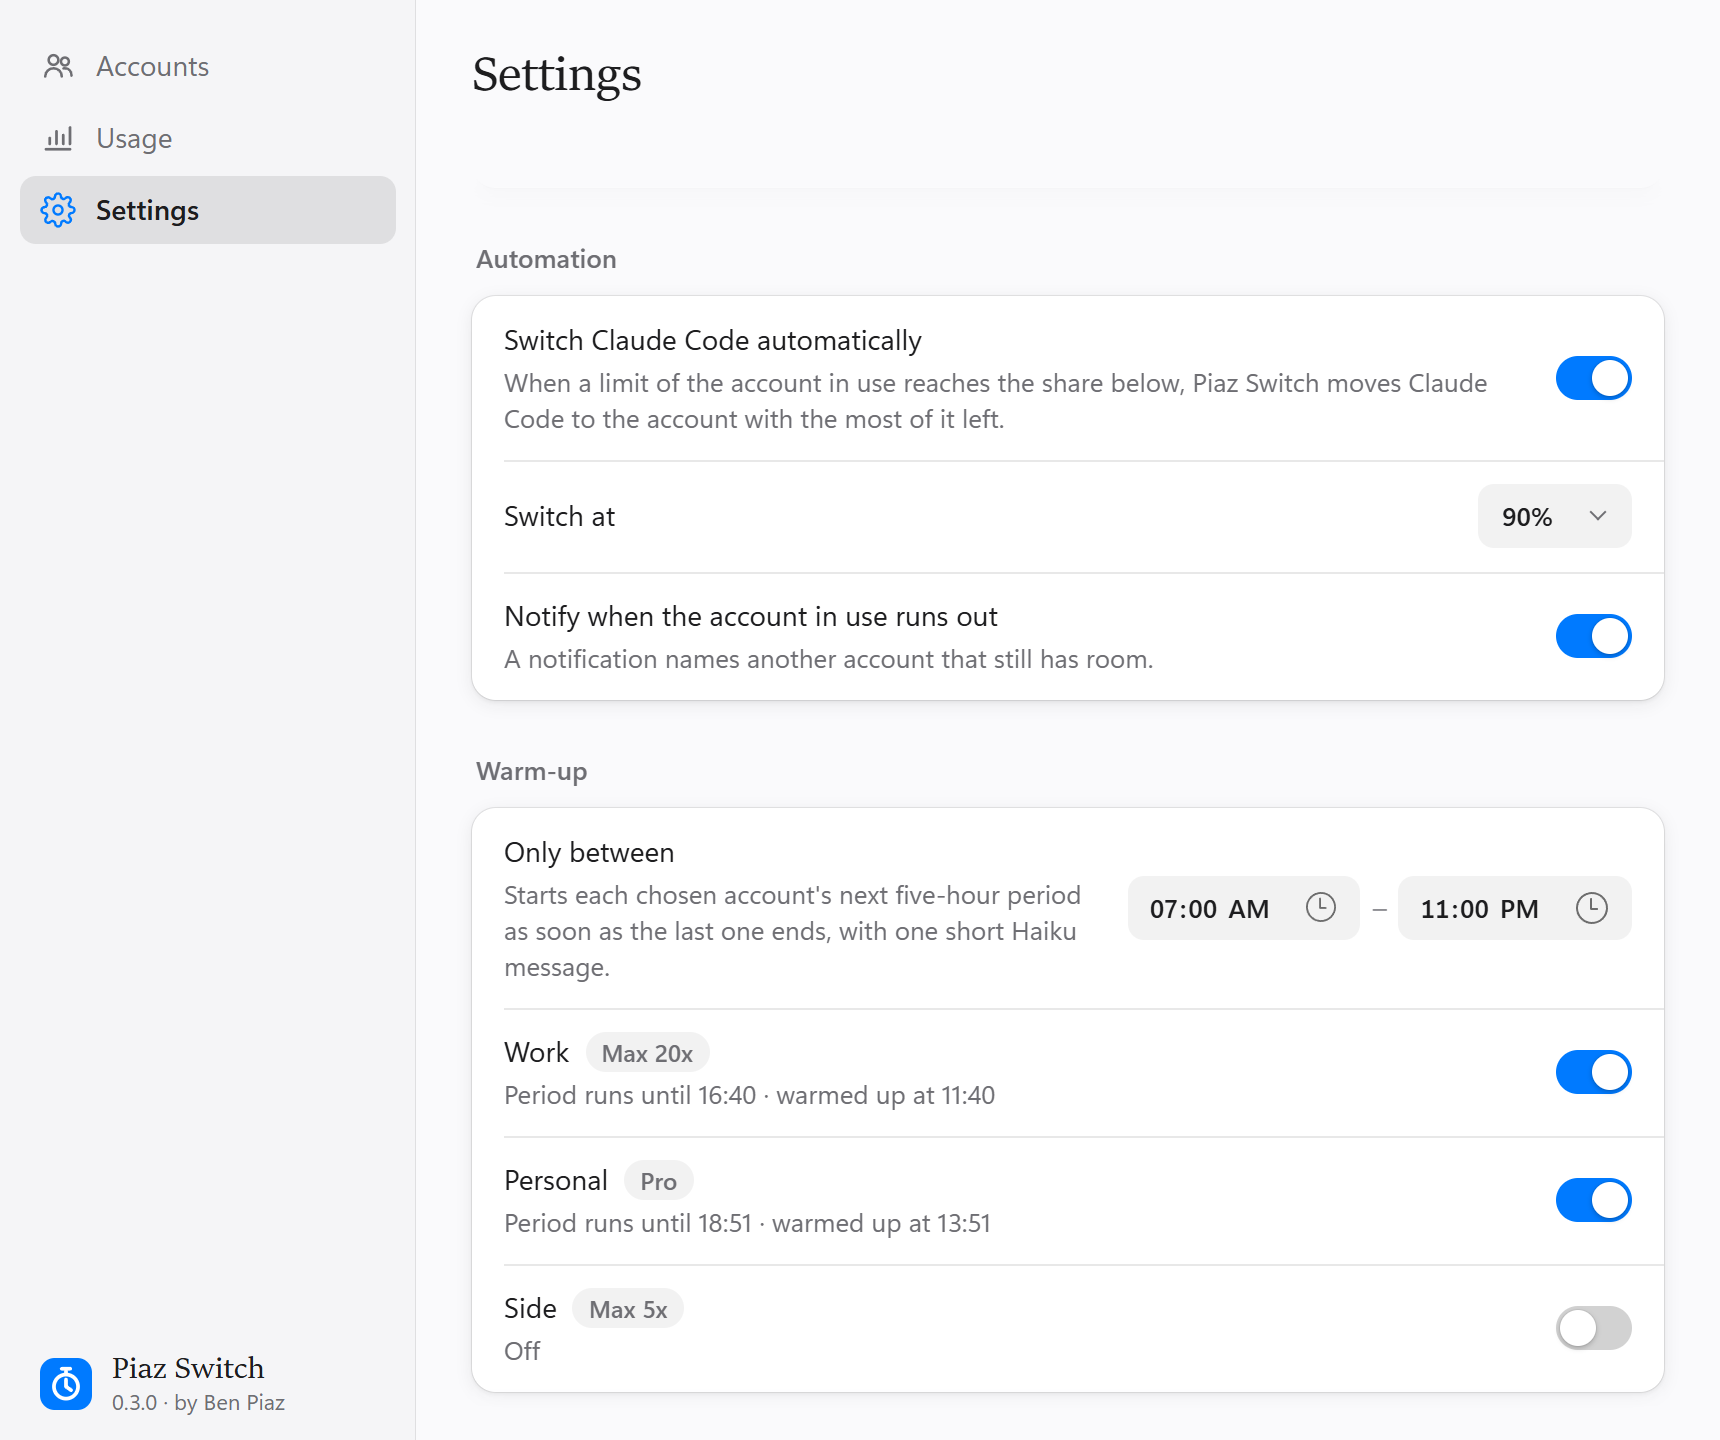Click '0.3.0 · by Ben Piaz' version text
This screenshot has height=1440, width=1720.
click(198, 1402)
